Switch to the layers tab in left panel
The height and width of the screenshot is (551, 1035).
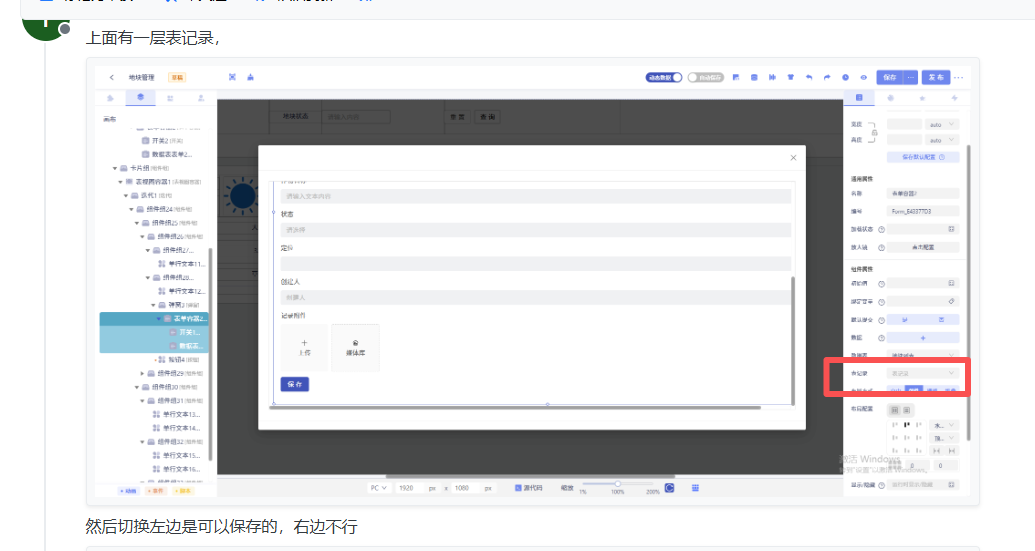[x=140, y=98]
